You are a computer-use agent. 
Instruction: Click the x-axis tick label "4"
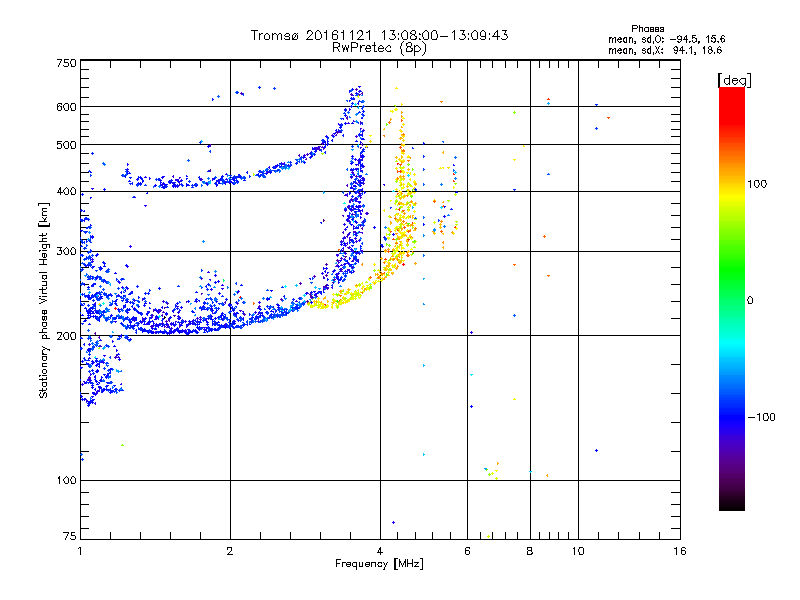pyautogui.click(x=380, y=551)
